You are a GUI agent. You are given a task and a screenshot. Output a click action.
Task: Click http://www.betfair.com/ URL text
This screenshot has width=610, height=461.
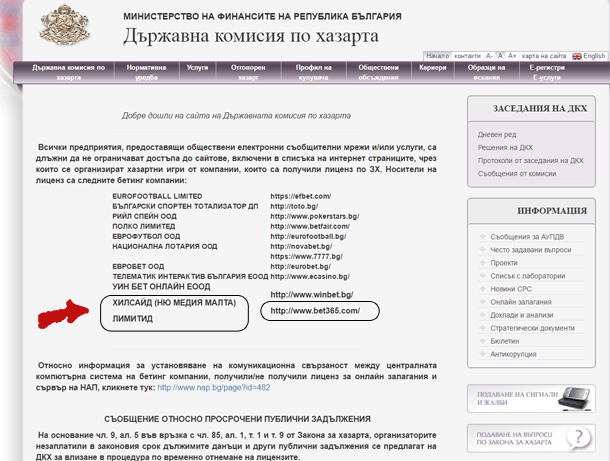click(310, 226)
